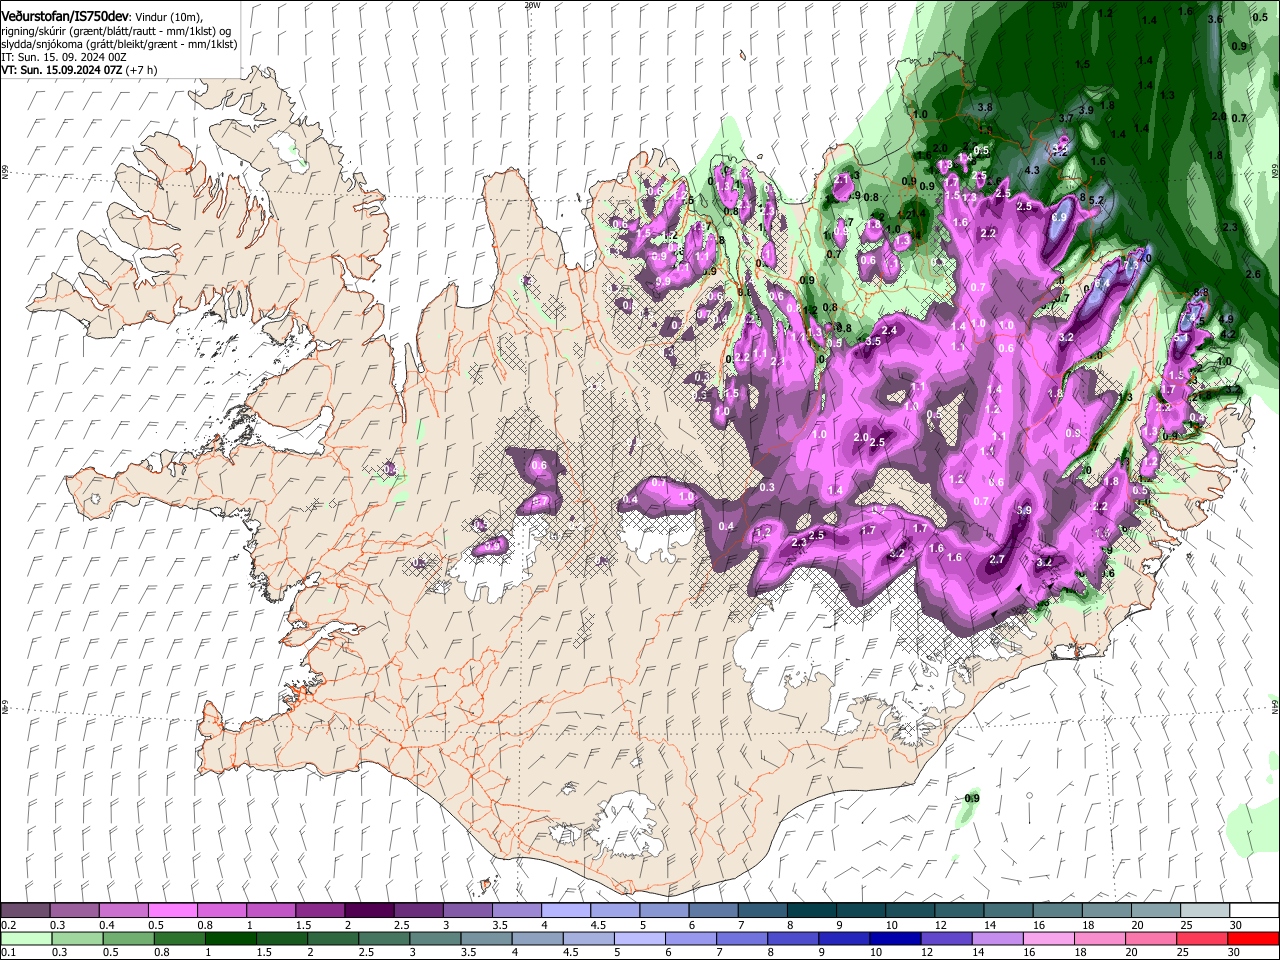Pick the 5–6 pale periwinkle rain swatch
Image resolution: width=1280 pixels, height=960 pixels.
(x=639, y=939)
